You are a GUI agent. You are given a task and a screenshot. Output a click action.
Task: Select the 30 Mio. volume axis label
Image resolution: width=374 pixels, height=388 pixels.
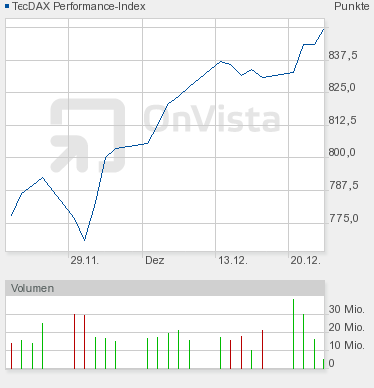coord(346,309)
